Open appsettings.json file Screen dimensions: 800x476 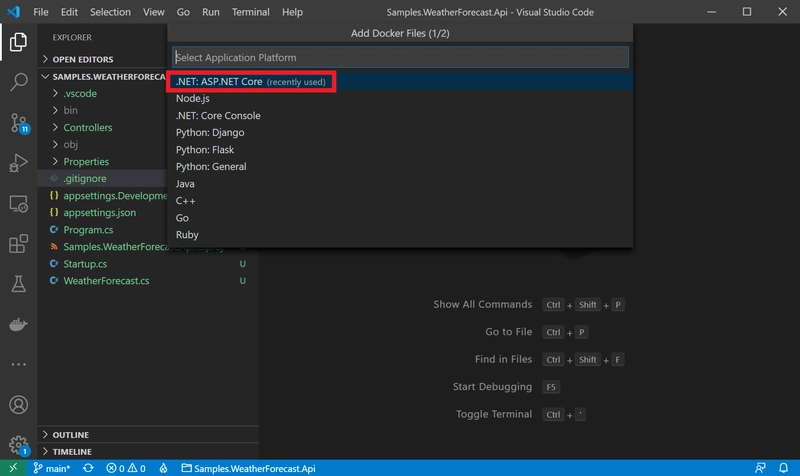click(x=99, y=212)
